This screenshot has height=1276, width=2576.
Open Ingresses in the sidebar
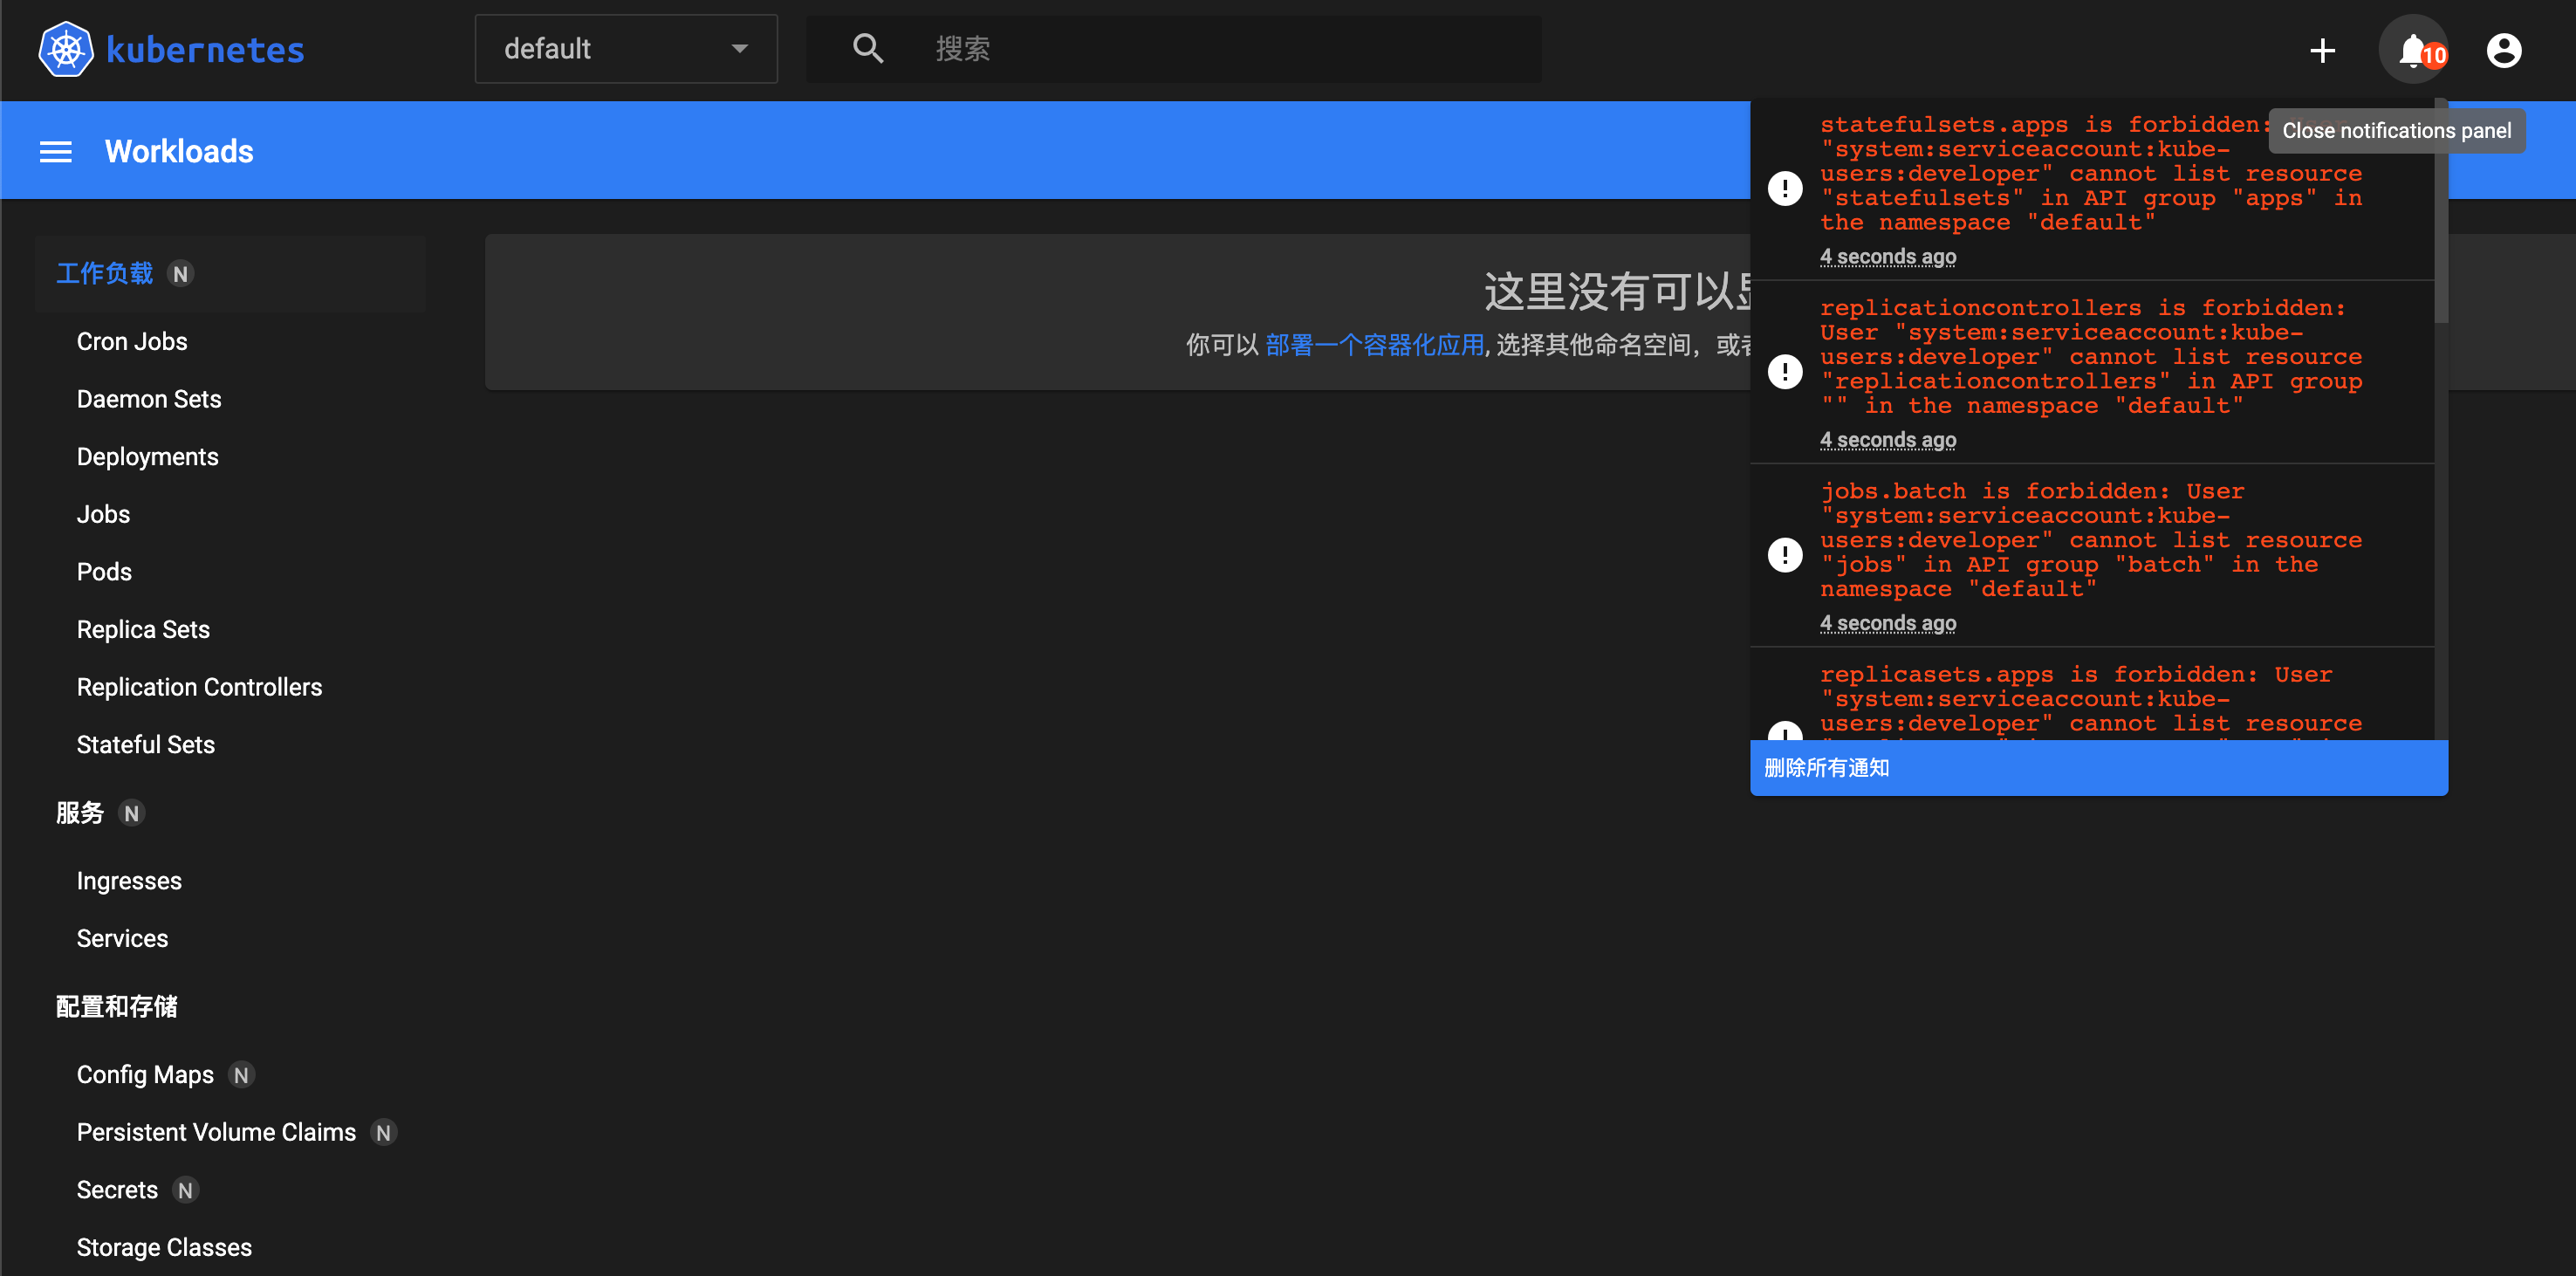[x=129, y=881]
